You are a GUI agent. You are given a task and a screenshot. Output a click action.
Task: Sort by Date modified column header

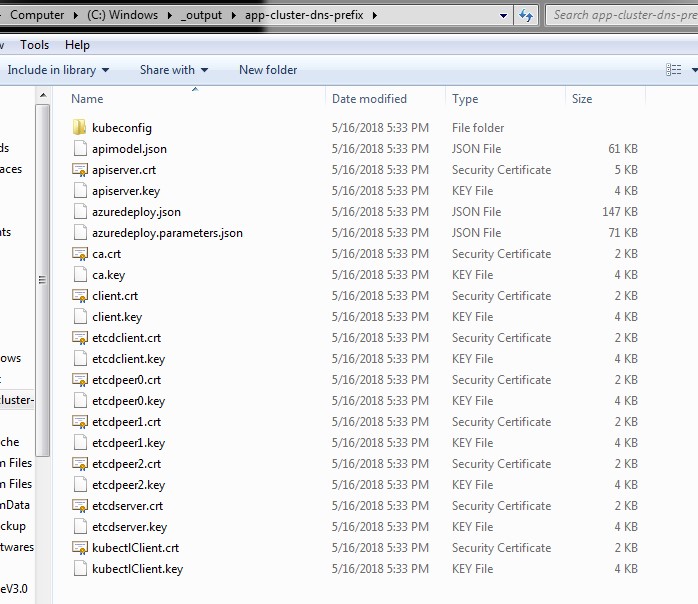[x=369, y=99]
